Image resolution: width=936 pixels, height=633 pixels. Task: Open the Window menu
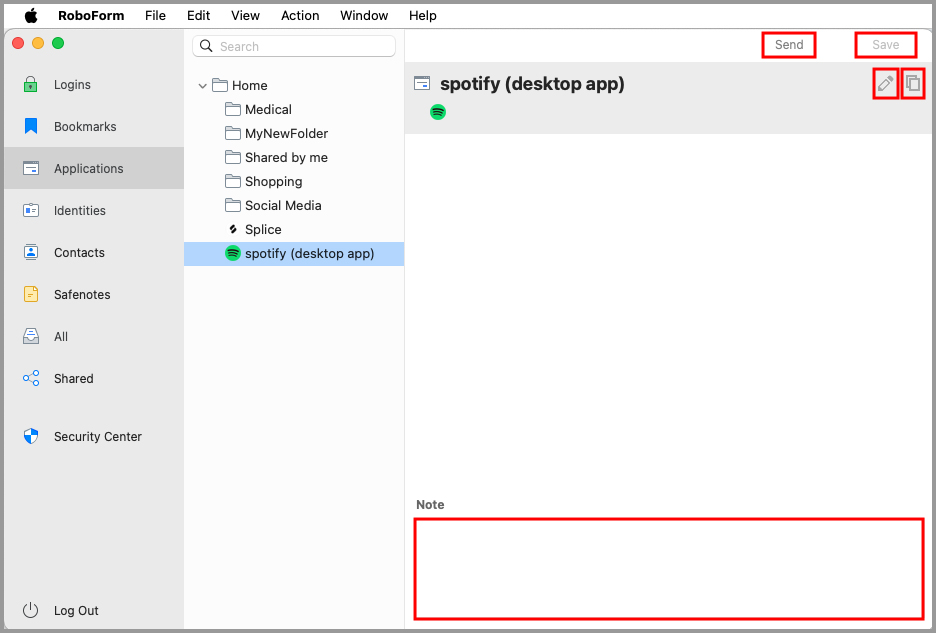(x=364, y=16)
